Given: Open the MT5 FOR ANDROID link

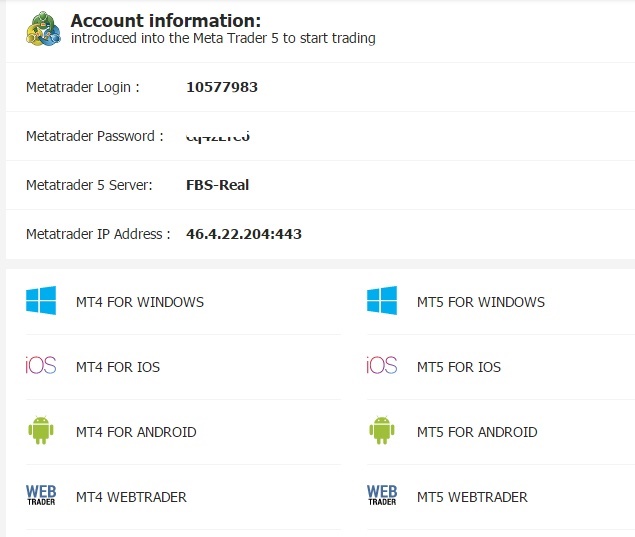Looking at the screenshot, I should (477, 432).
